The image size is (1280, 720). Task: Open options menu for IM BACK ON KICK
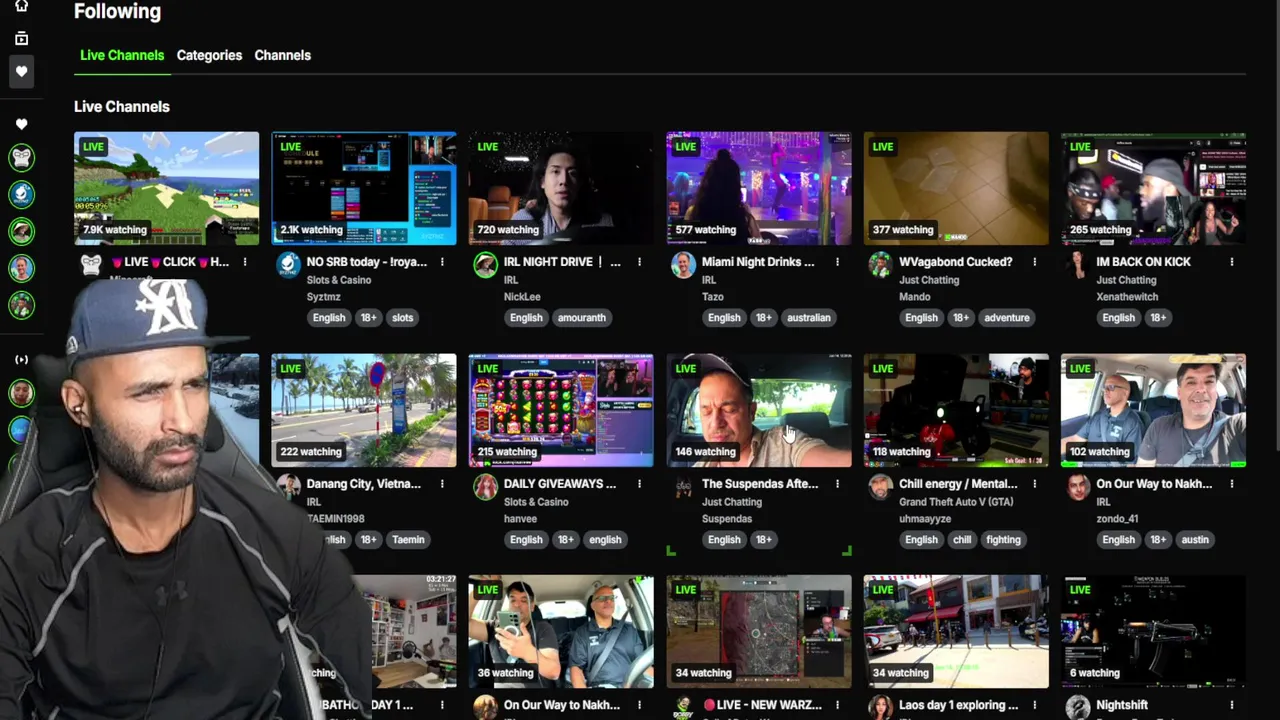[x=1232, y=262]
